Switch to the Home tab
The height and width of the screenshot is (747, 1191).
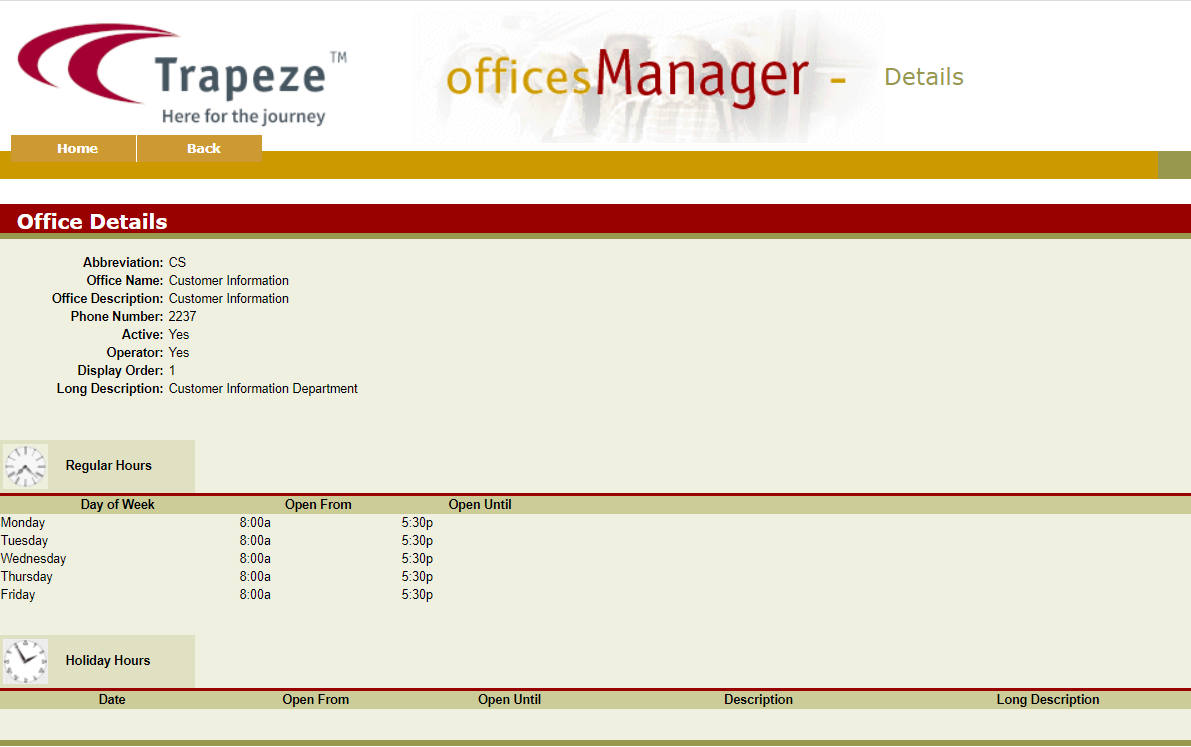click(x=76, y=148)
